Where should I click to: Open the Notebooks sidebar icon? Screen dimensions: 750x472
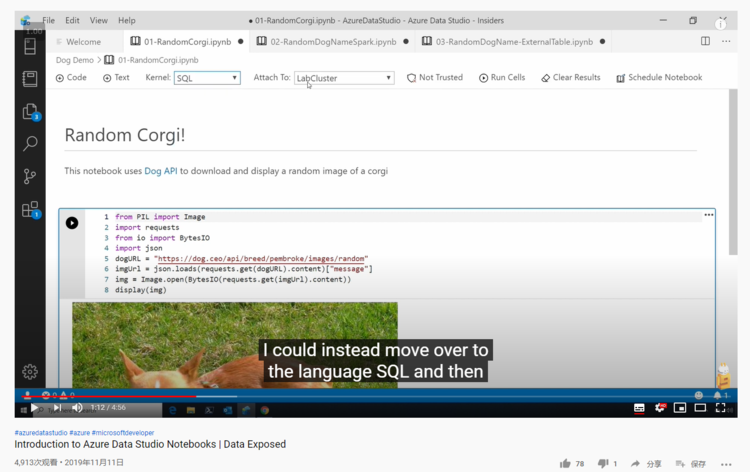[30, 79]
